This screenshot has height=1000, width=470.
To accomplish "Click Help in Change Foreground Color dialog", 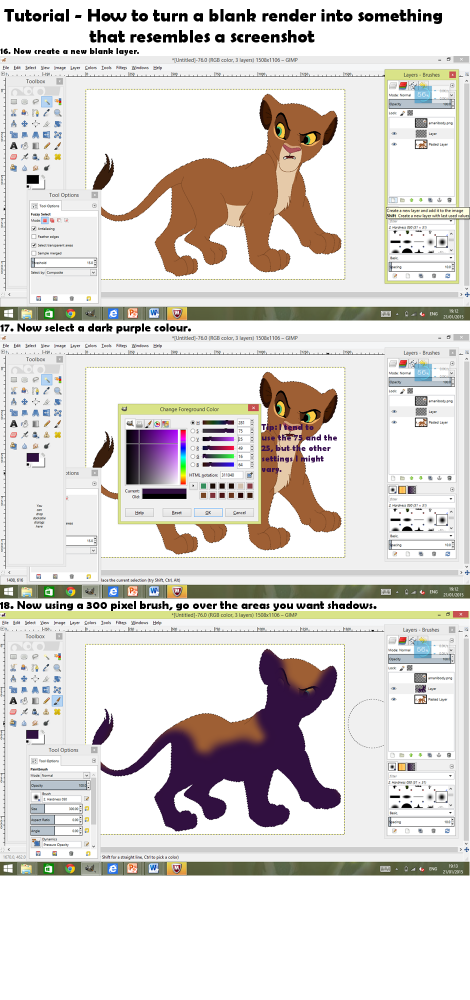I will 139,513.
